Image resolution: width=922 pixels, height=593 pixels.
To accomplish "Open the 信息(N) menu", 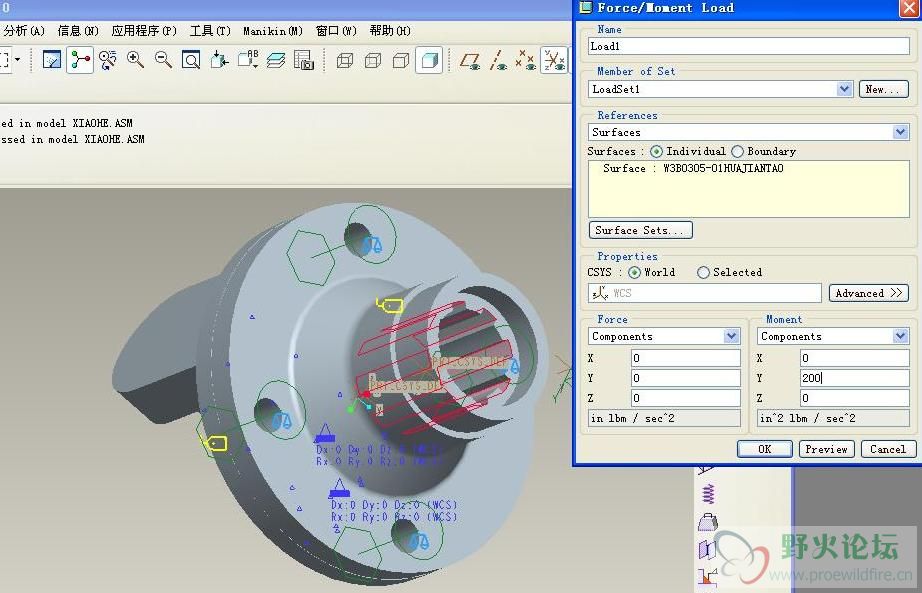I will pyautogui.click(x=78, y=31).
